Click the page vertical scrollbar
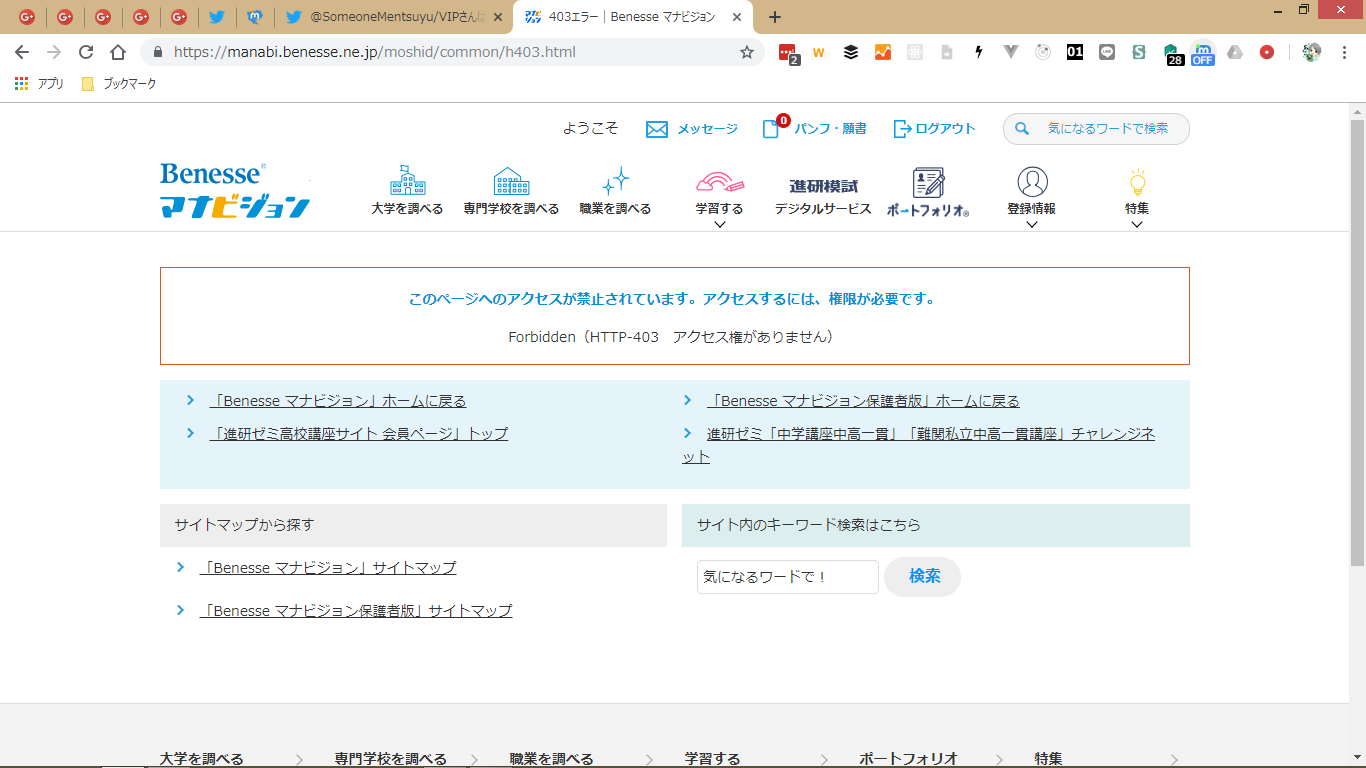1366x768 pixels. click(x=1357, y=340)
